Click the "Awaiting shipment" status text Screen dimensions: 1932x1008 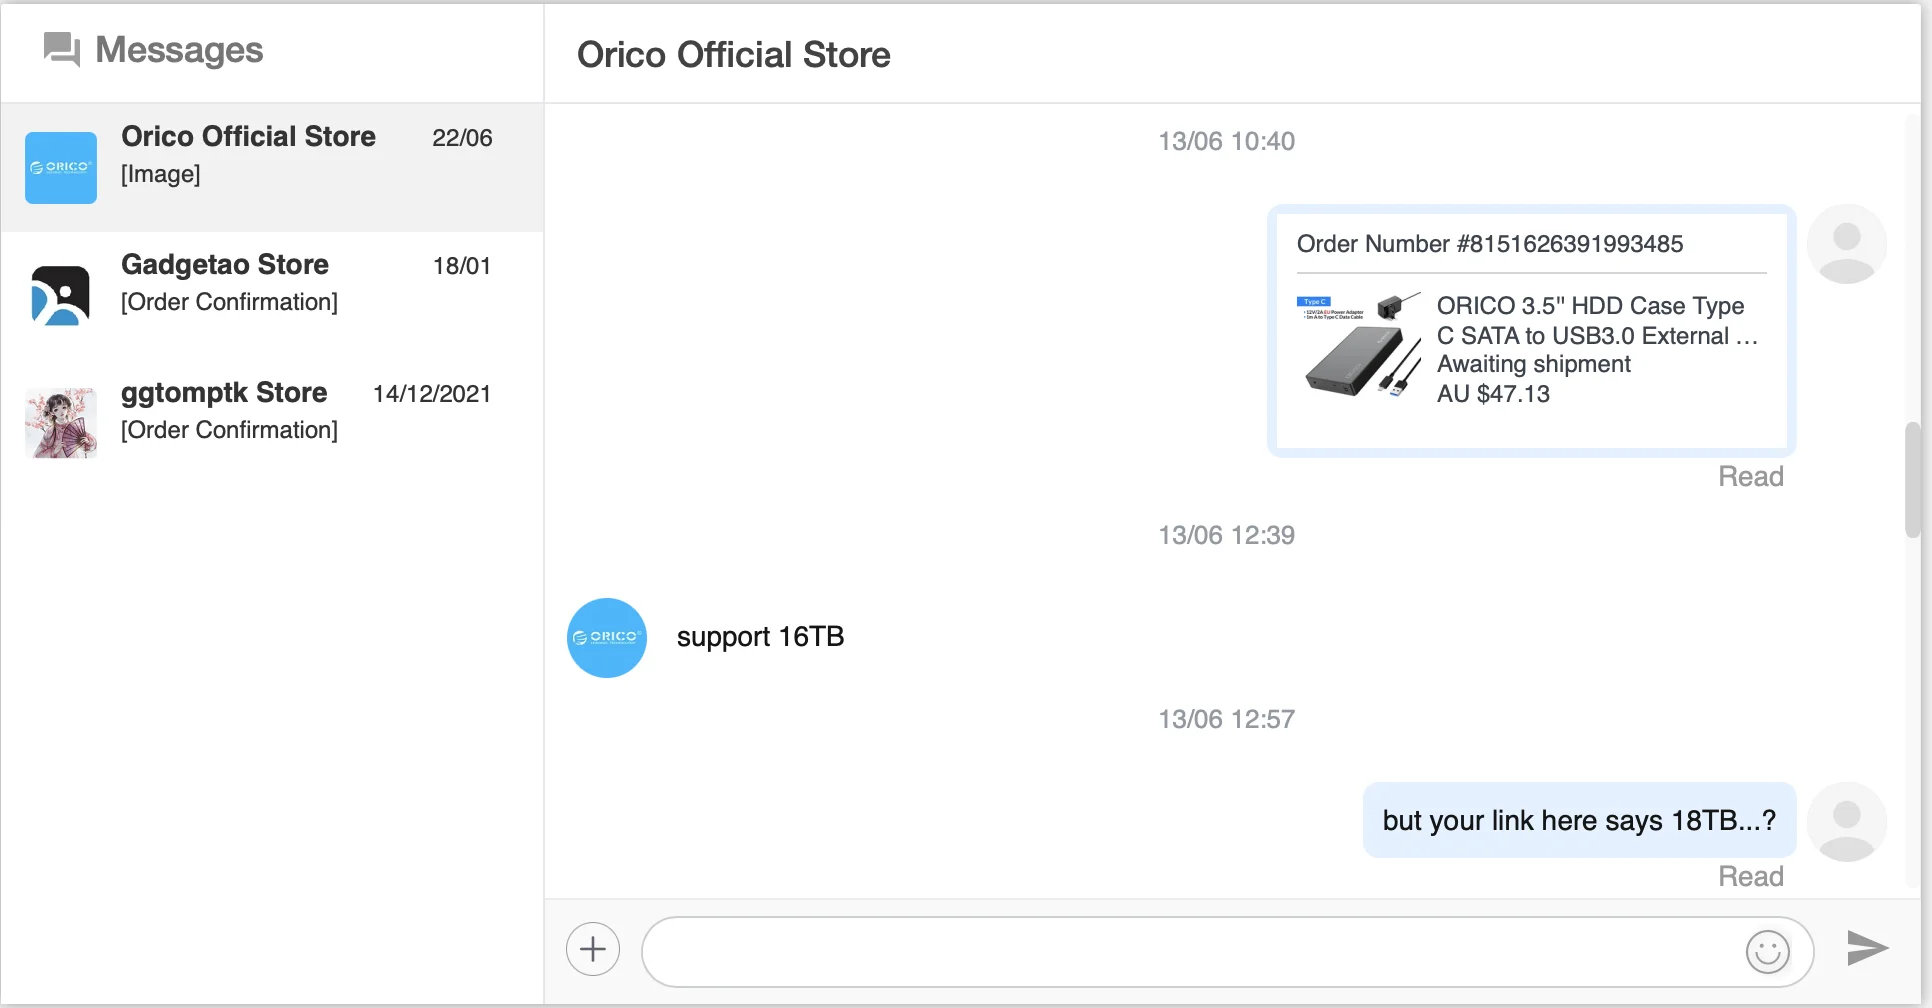(1534, 364)
